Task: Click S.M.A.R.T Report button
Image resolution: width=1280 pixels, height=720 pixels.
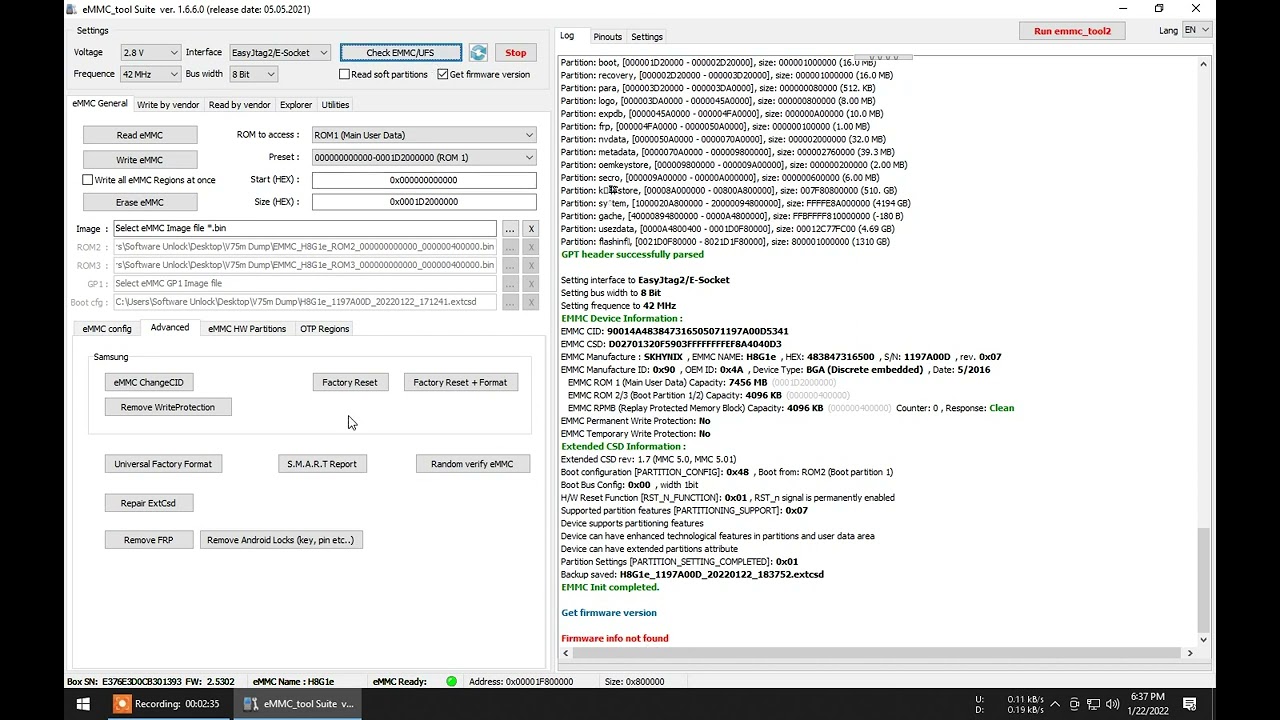Action: [x=322, y=464]
